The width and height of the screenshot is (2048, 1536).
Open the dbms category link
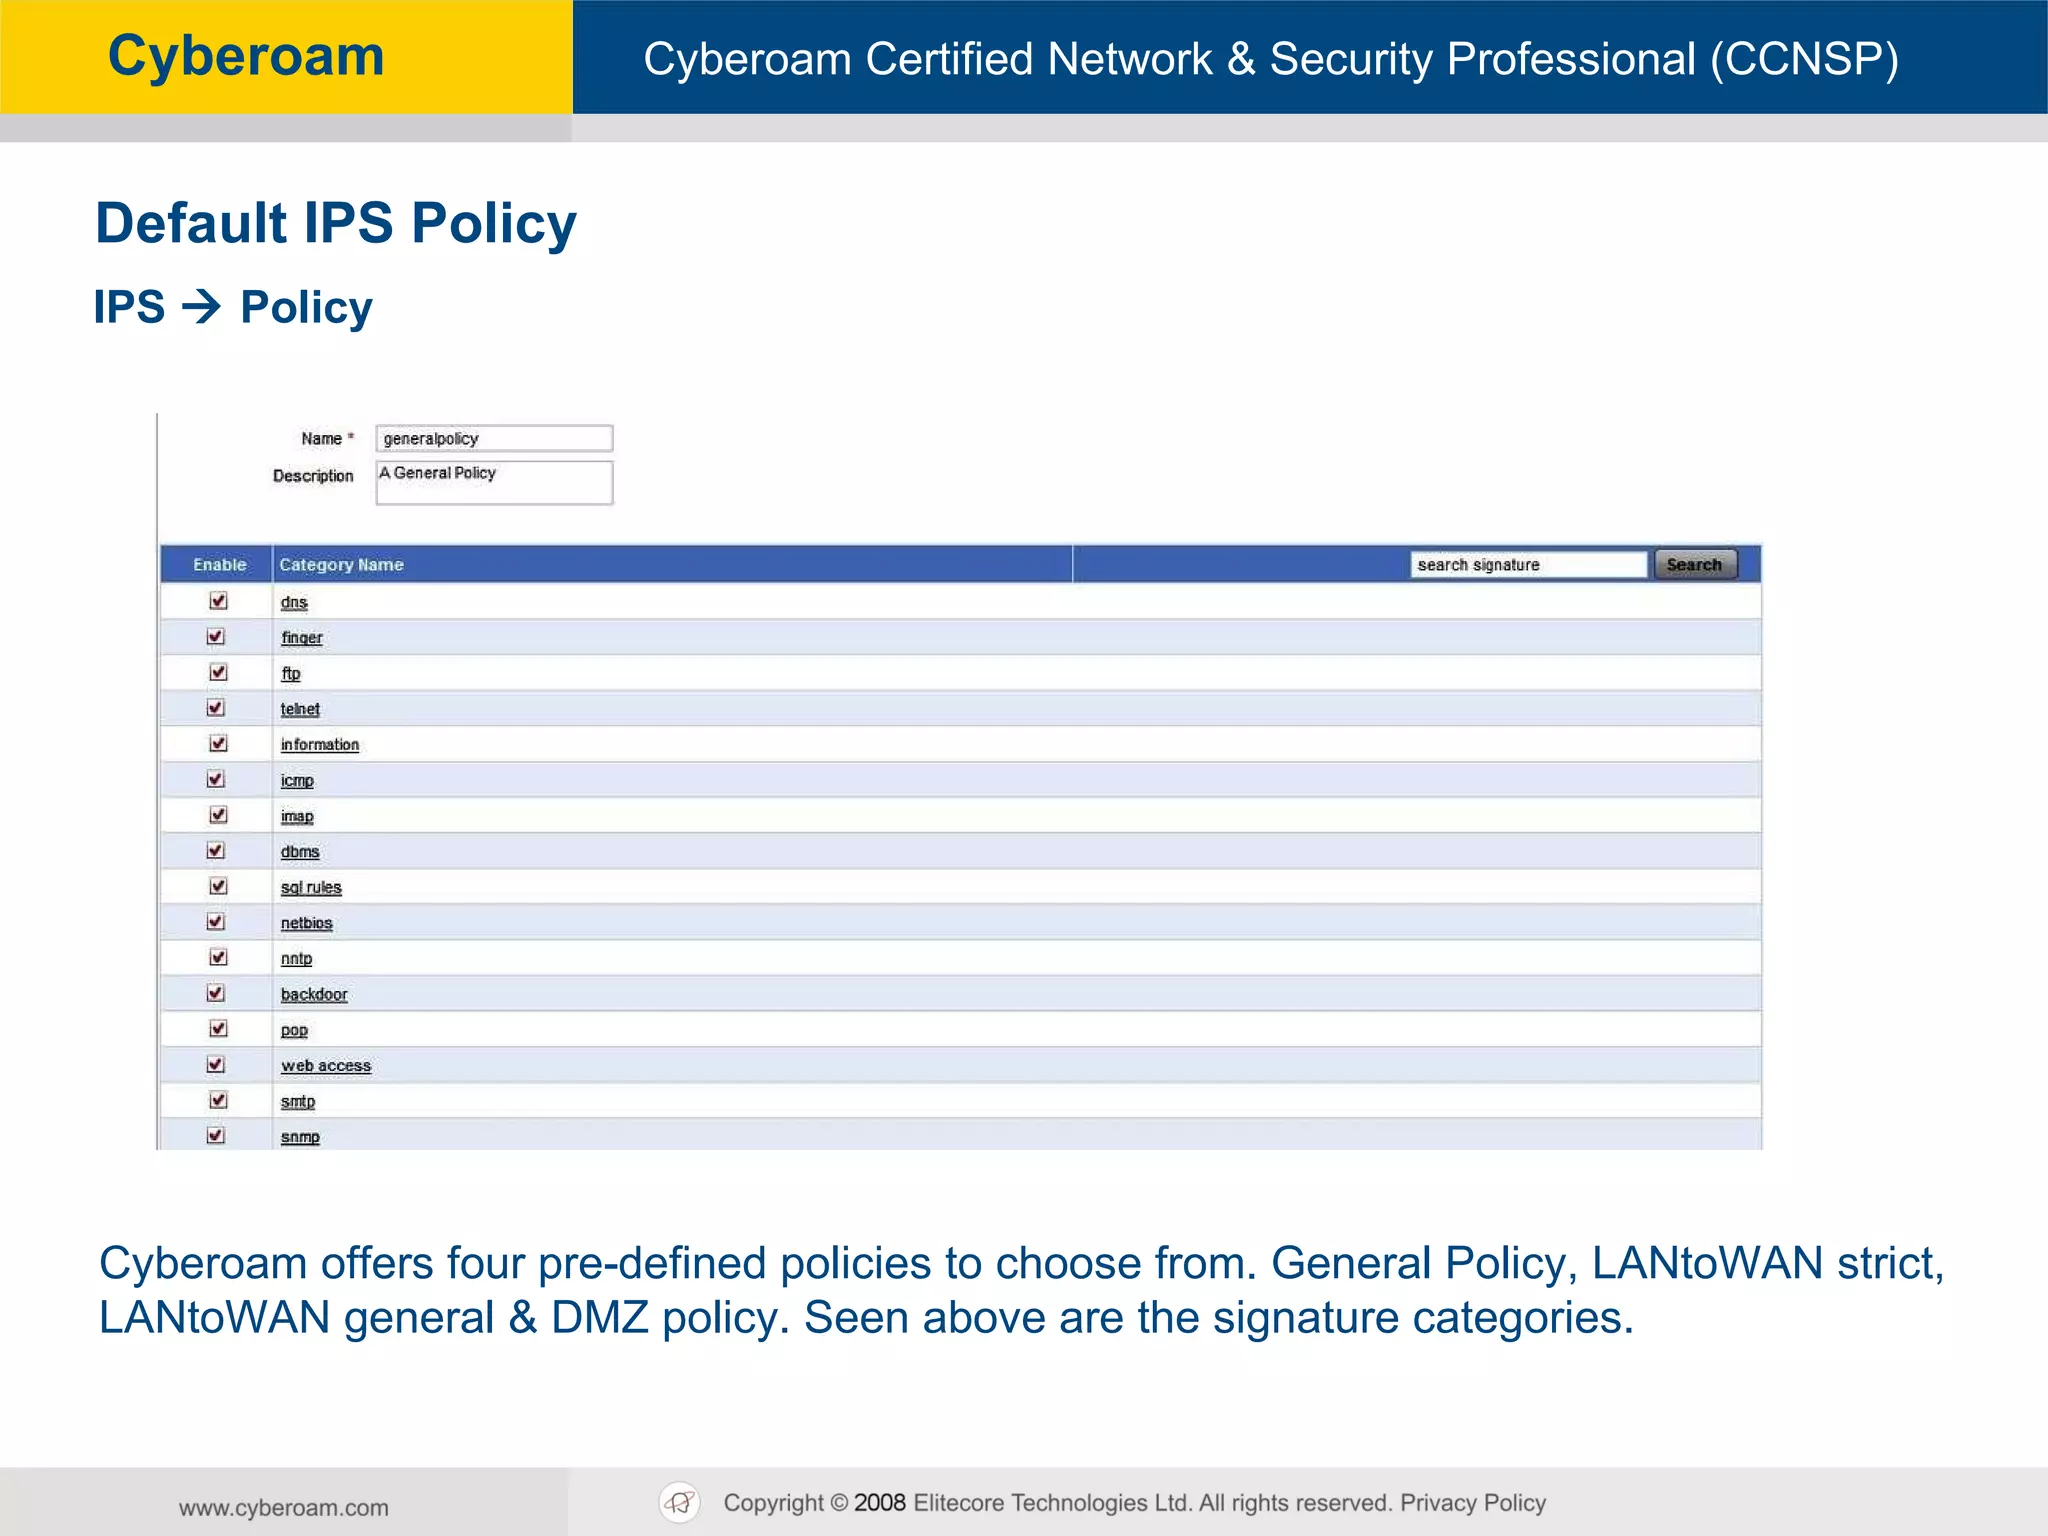[x=300, y=852]
